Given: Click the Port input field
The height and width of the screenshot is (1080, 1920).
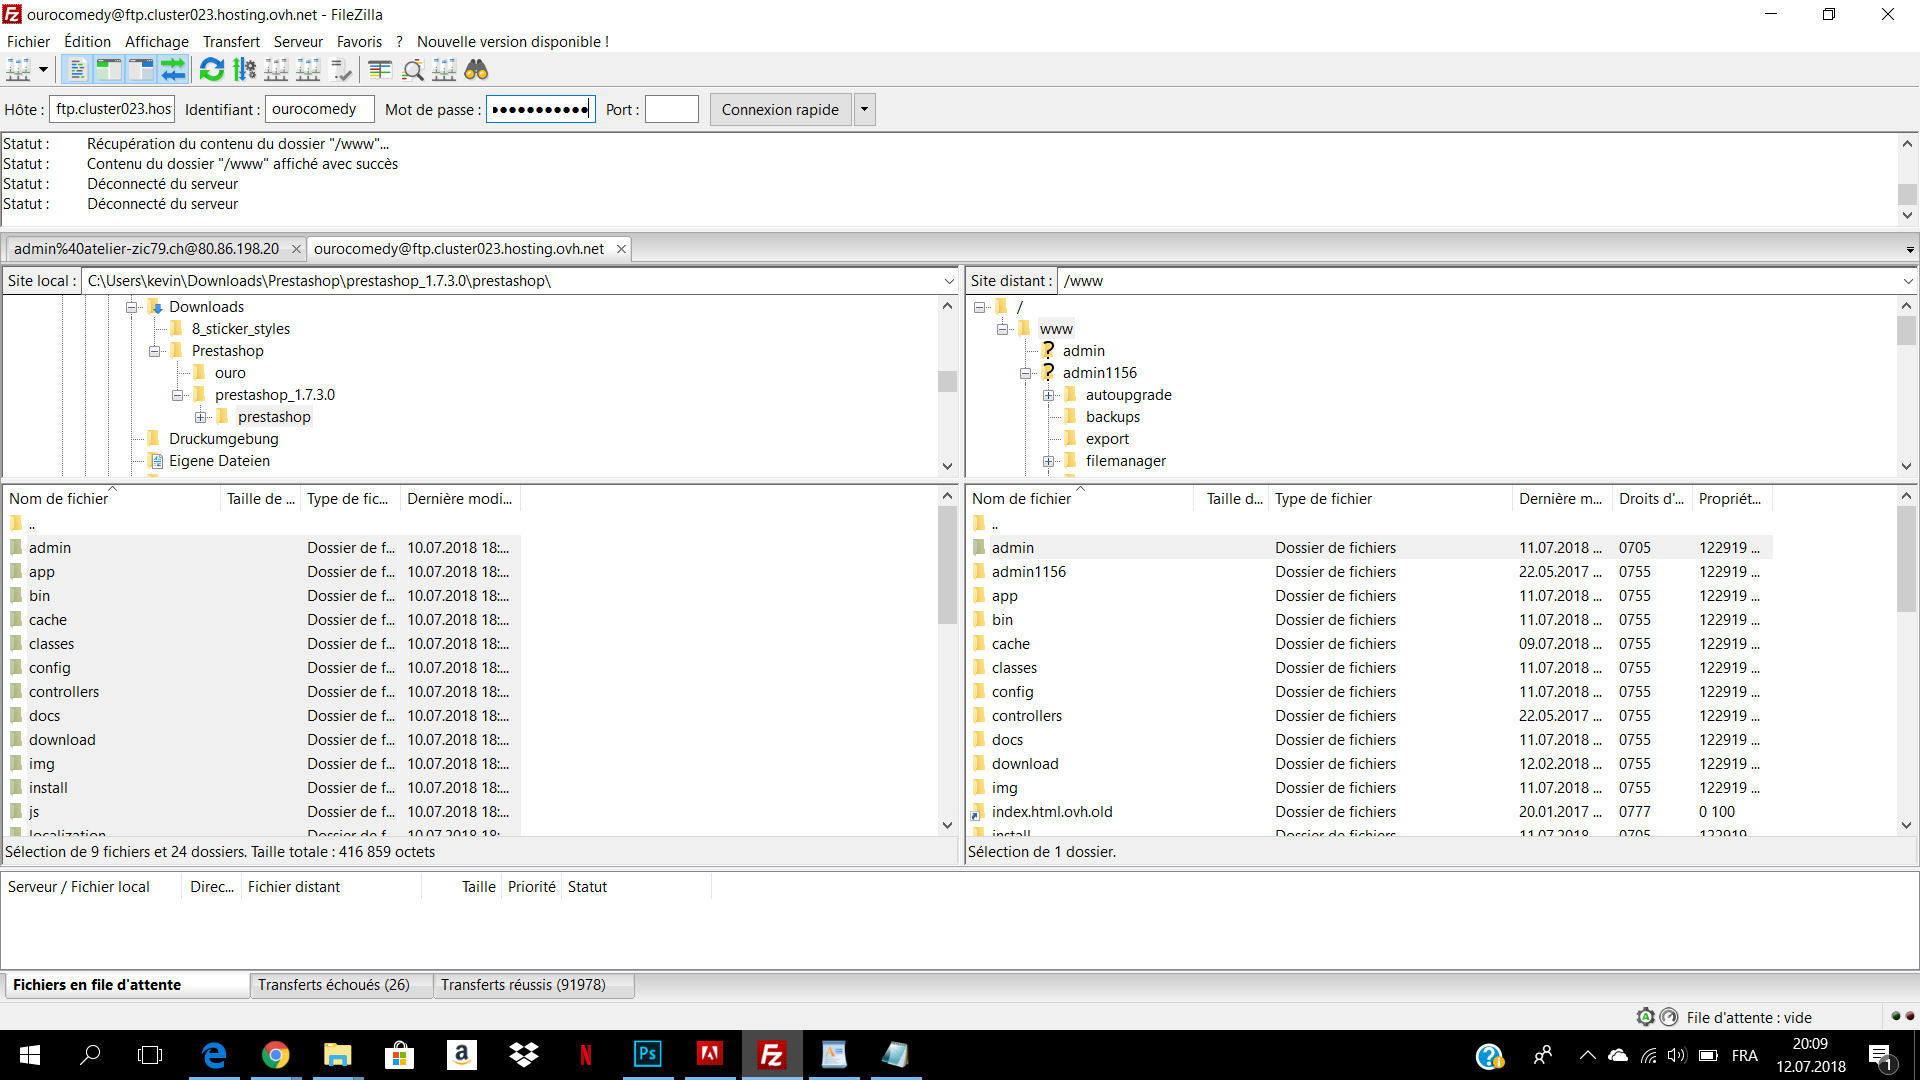Looking at the screenshot, I should [x=672, y=110].
